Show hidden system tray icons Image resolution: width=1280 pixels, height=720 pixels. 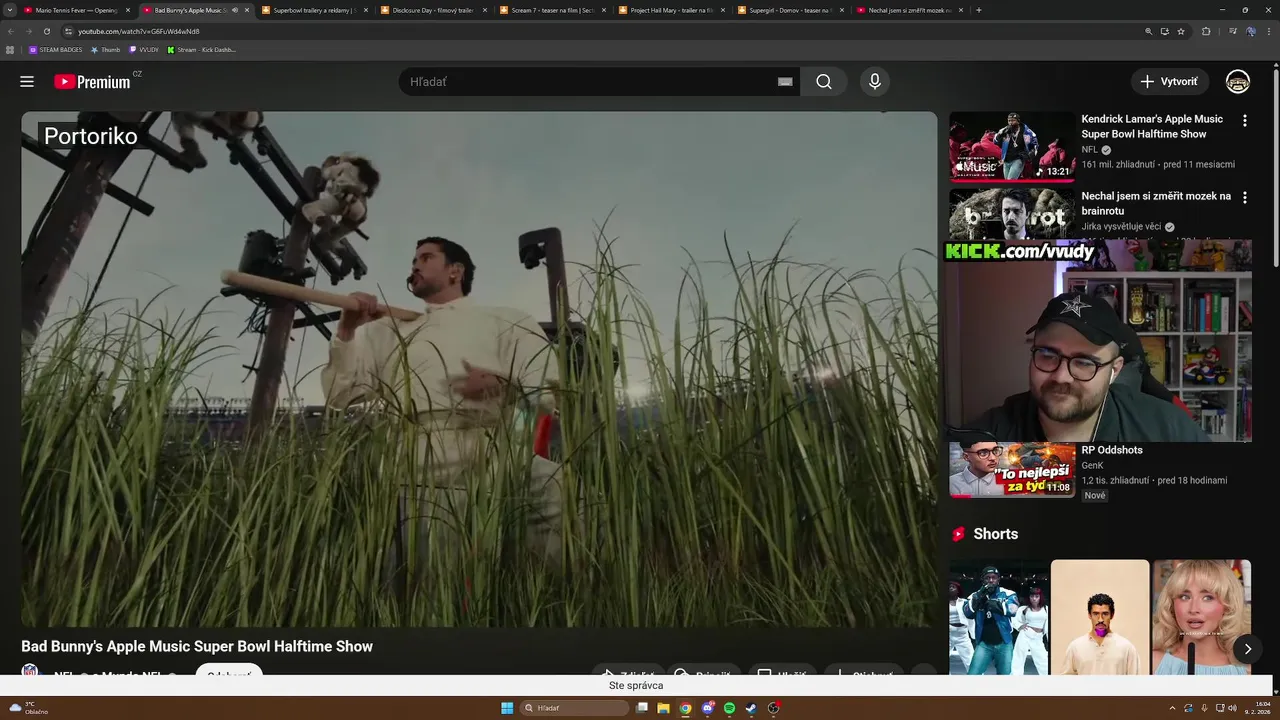(1173, 708)
